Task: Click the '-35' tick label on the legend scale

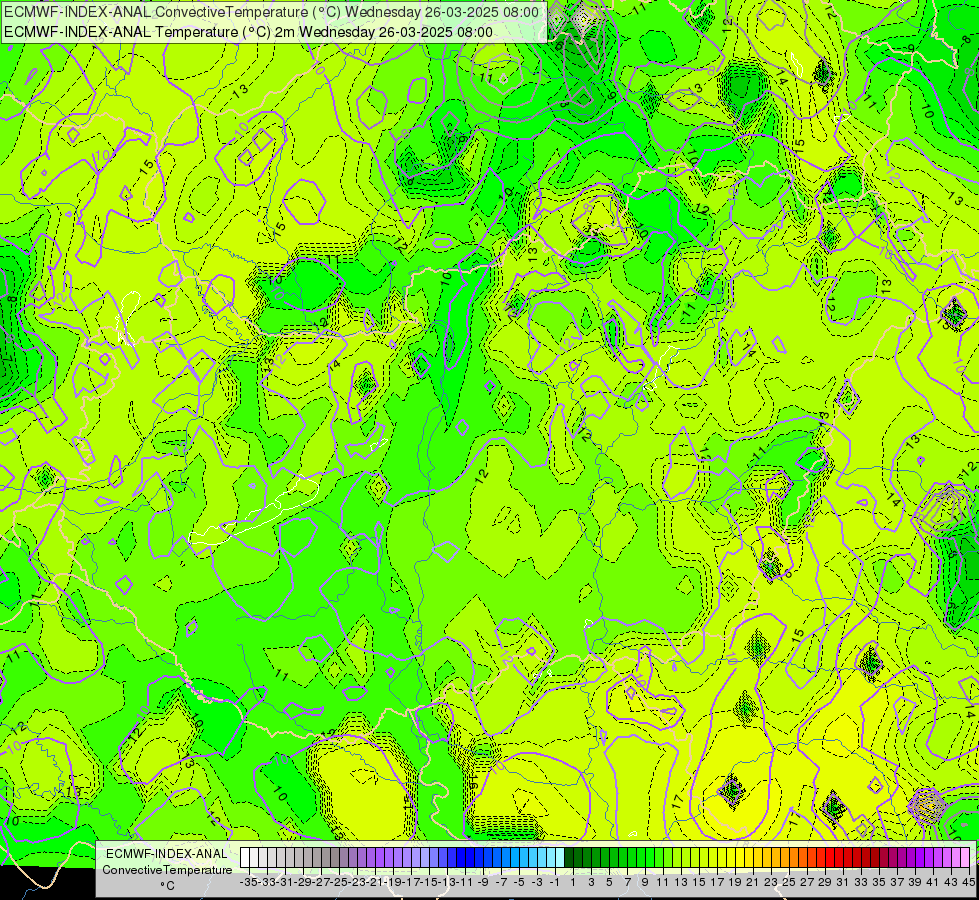Action: coord(248,882)
